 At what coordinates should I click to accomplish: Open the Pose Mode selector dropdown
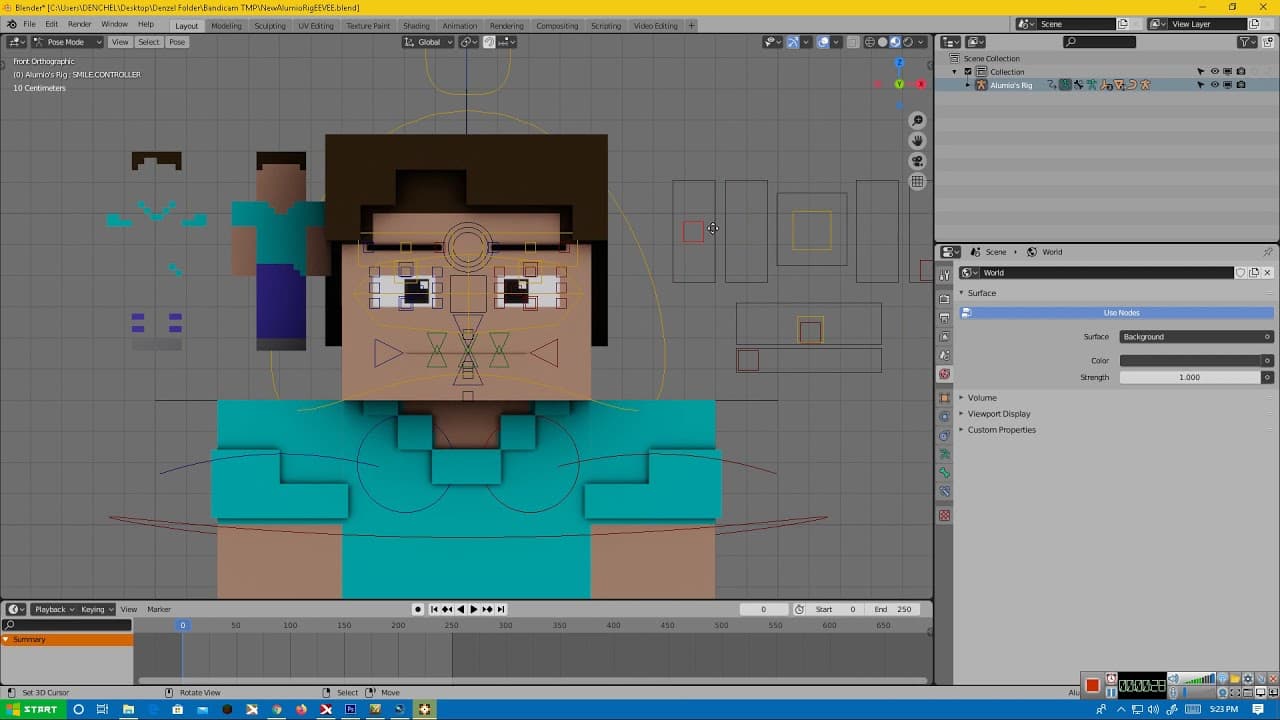(67, 42)
